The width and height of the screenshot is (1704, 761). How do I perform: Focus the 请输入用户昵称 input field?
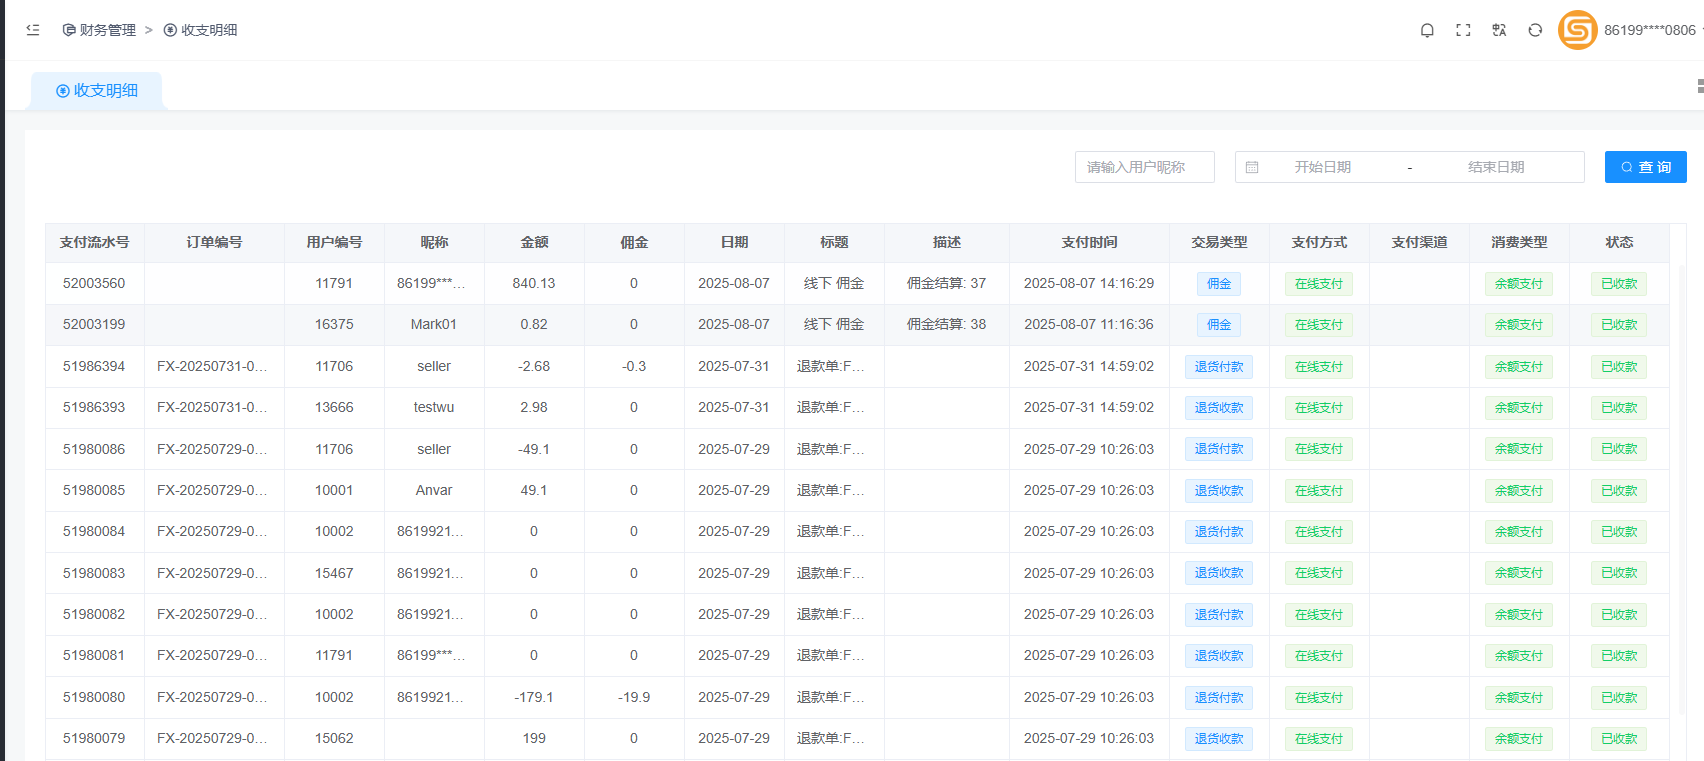pos(1144,167)
